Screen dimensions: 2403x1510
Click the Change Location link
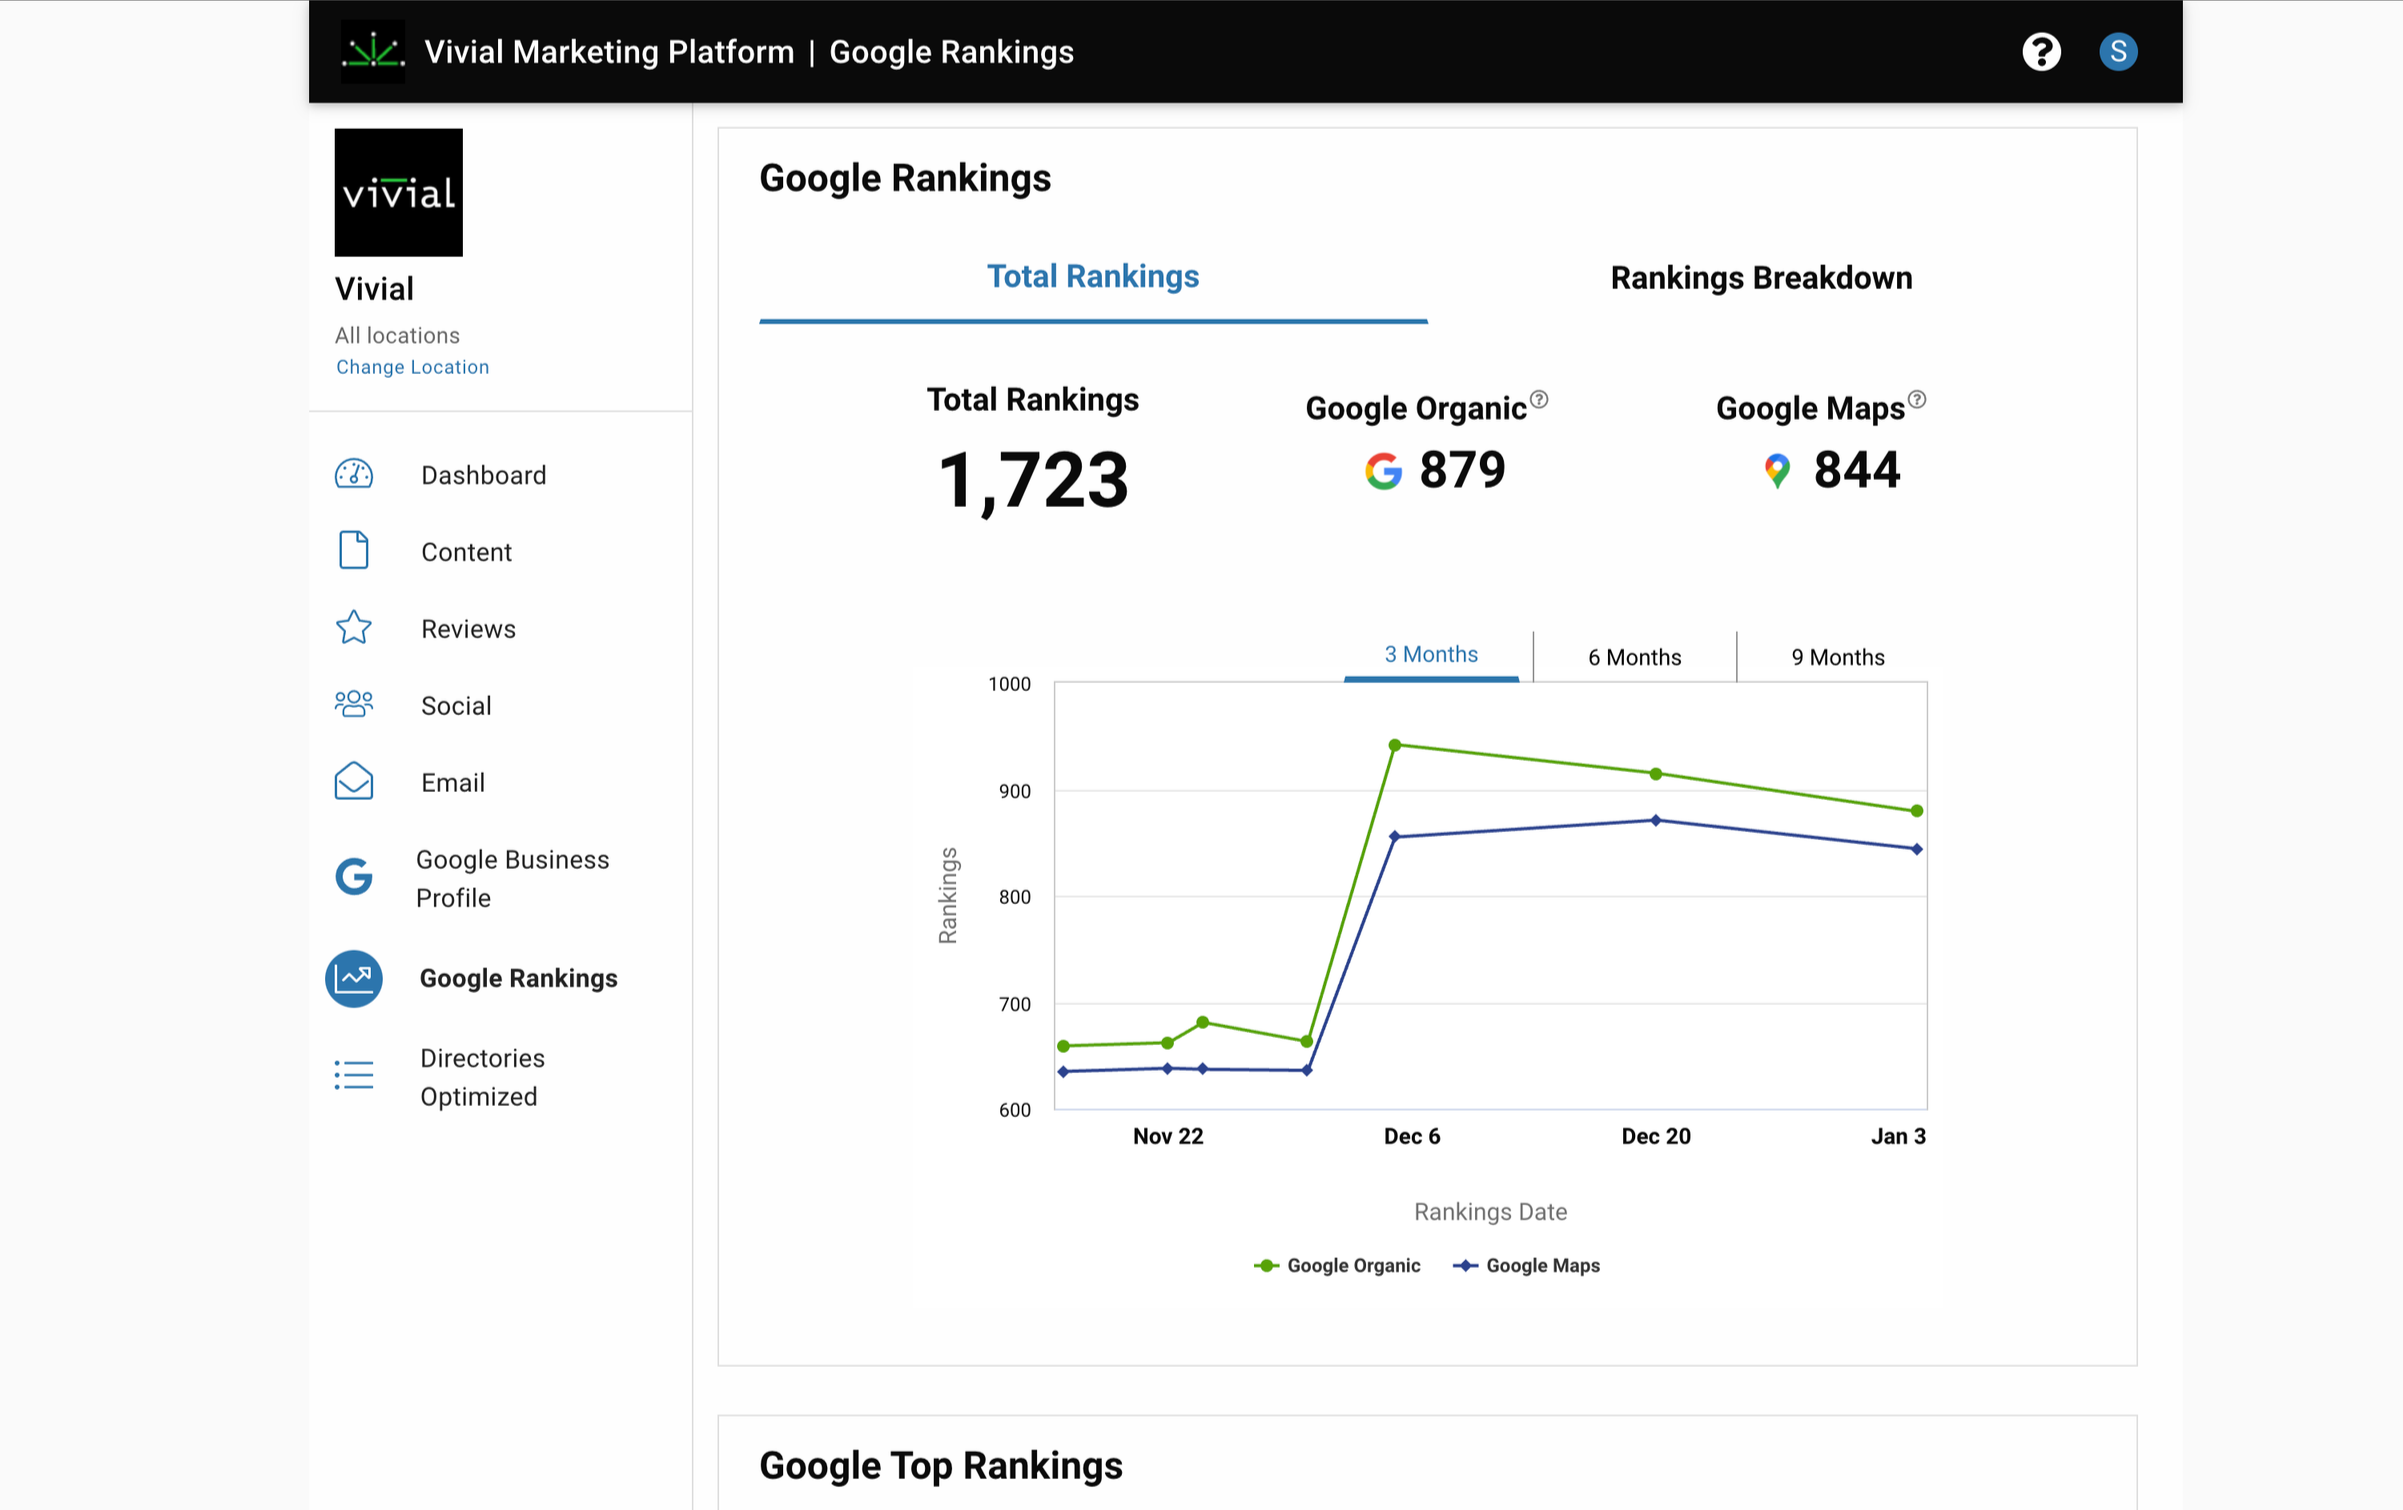pyautogui.click(x=412, y=367)
